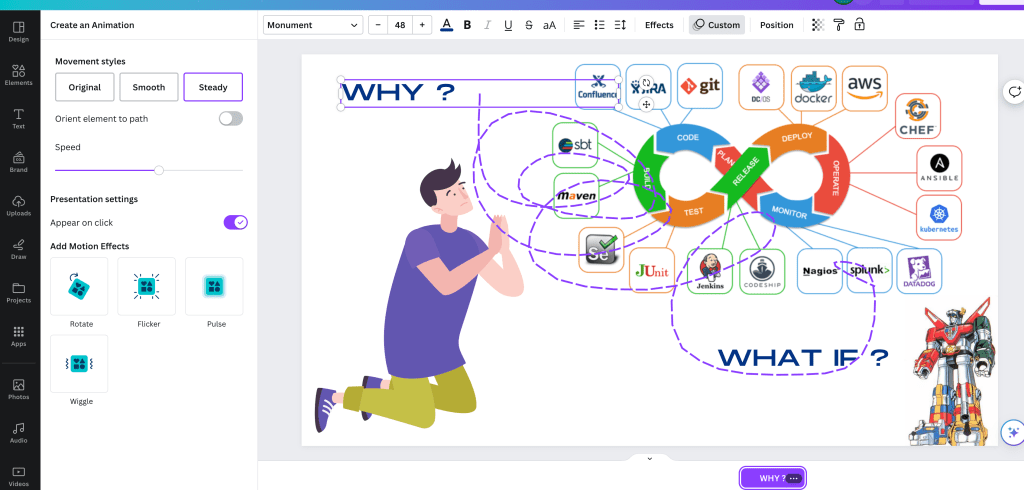Increase font size with plus button
1024x490 pixels.
pyautogui.click(x=422, y=25)
